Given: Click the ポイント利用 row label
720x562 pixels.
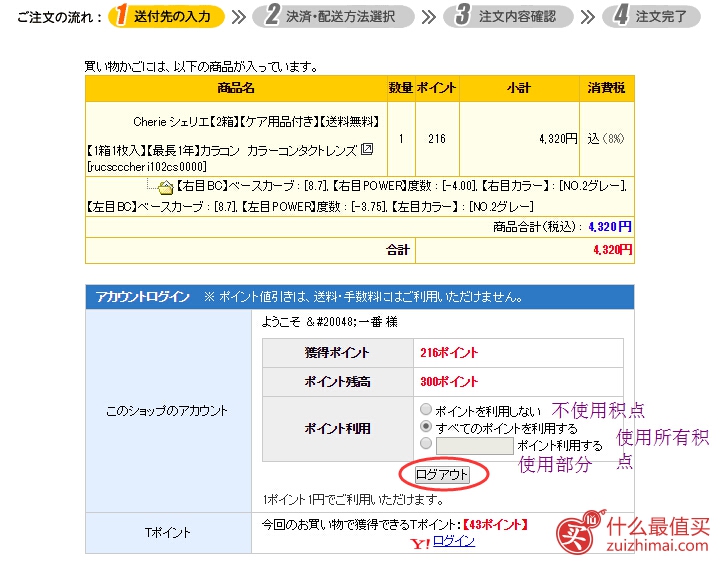Looking at the screenshot, I should [x=338, y=428].
